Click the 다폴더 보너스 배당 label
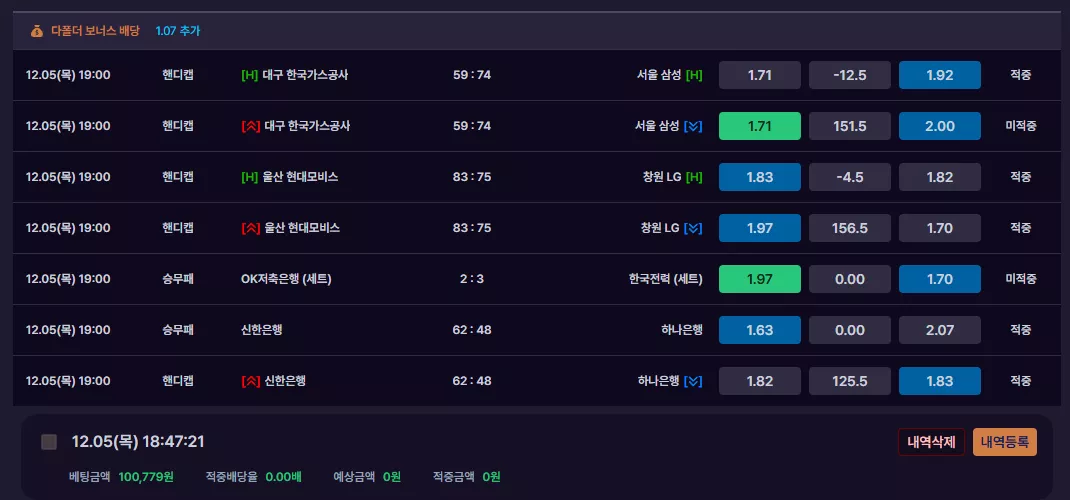The height and width of the screenshot is (500, 1070). point(96,31)
